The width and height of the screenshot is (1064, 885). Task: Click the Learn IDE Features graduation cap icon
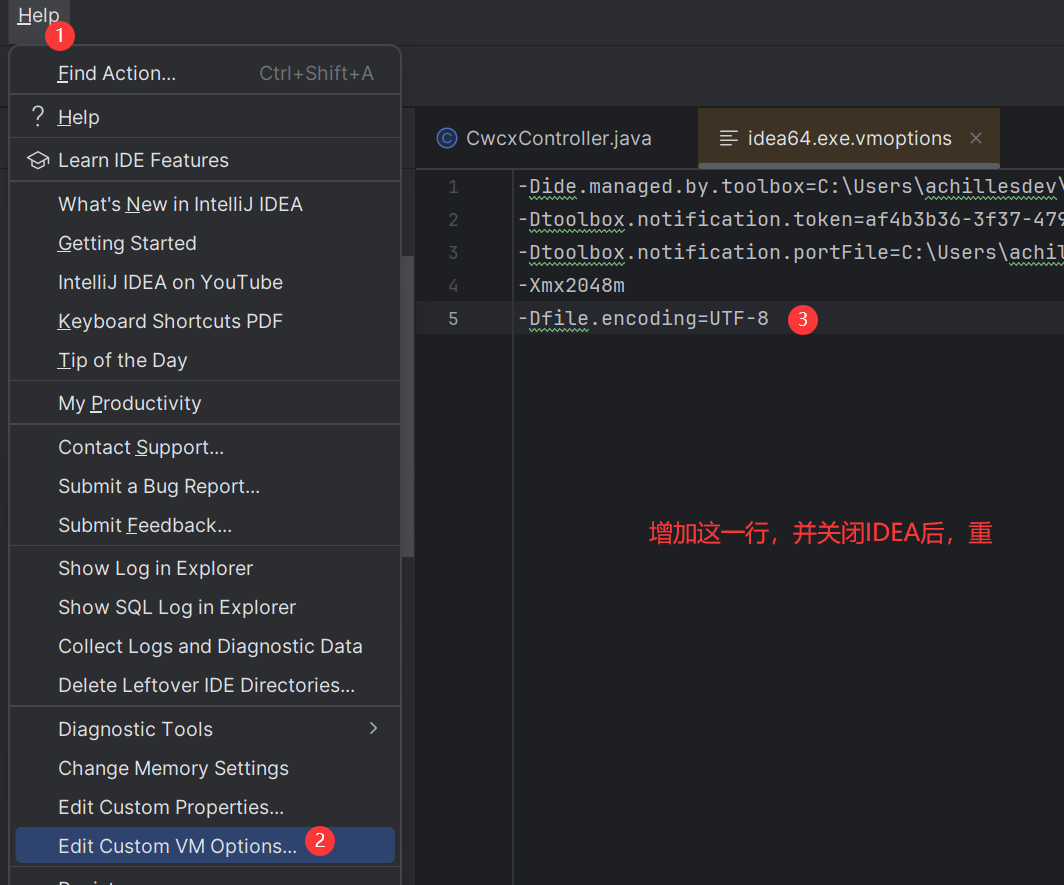point(38,160)
